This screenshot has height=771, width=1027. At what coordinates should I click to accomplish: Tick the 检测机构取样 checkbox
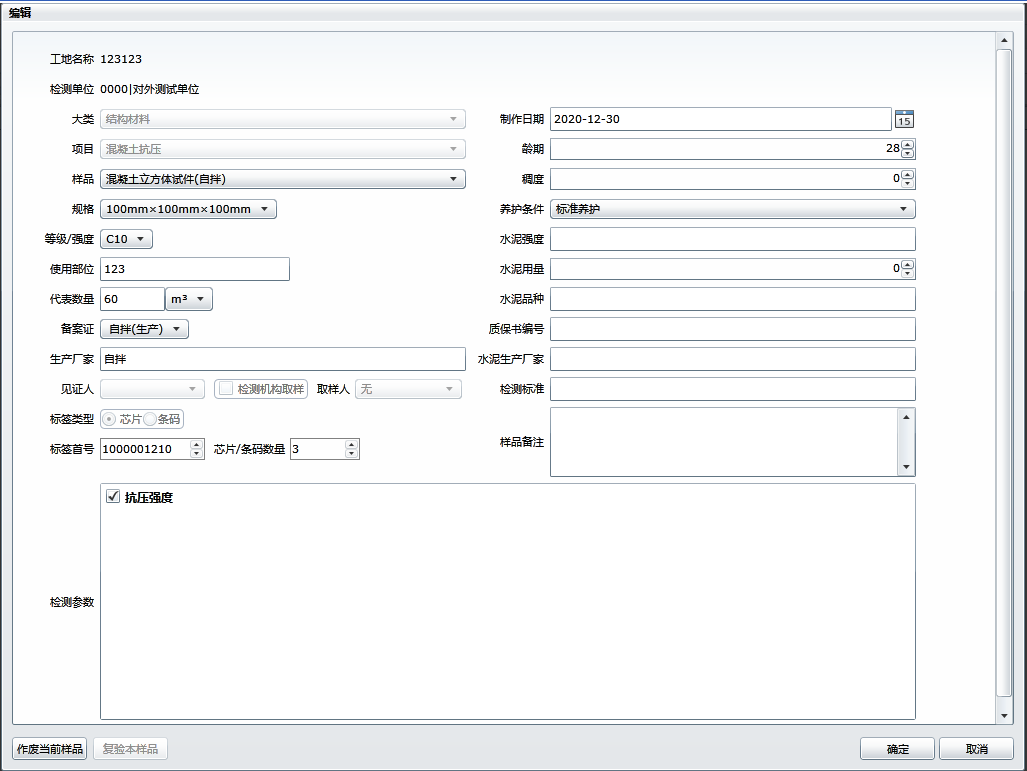point(226,389)
